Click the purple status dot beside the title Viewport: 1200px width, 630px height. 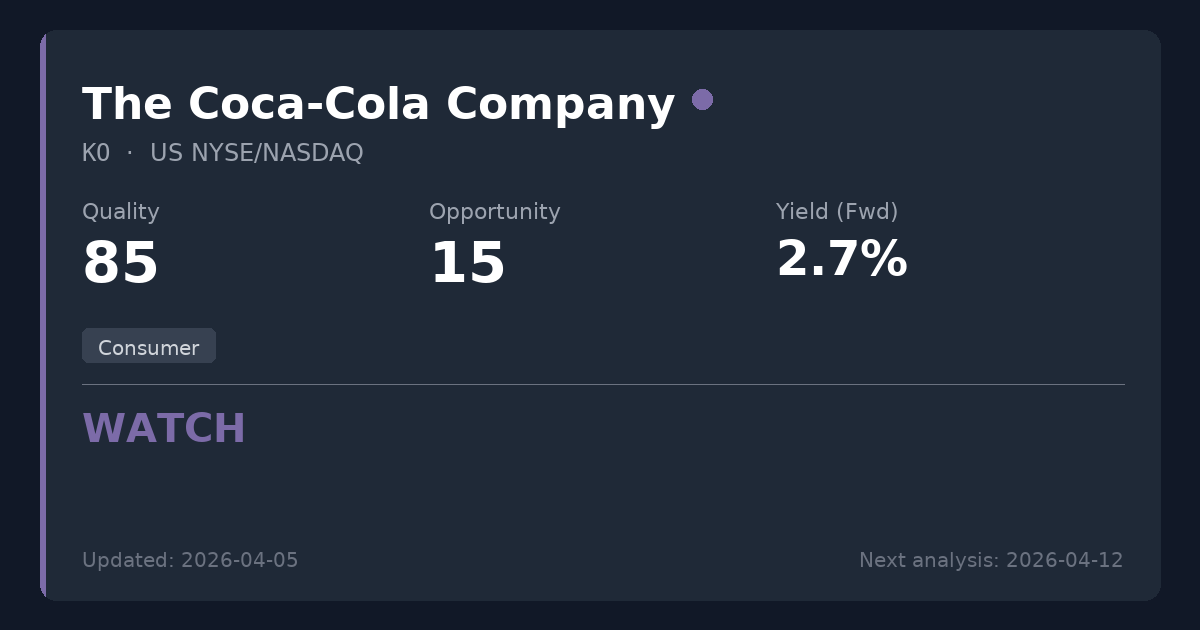pyautogui.click(x=702, y=100)
